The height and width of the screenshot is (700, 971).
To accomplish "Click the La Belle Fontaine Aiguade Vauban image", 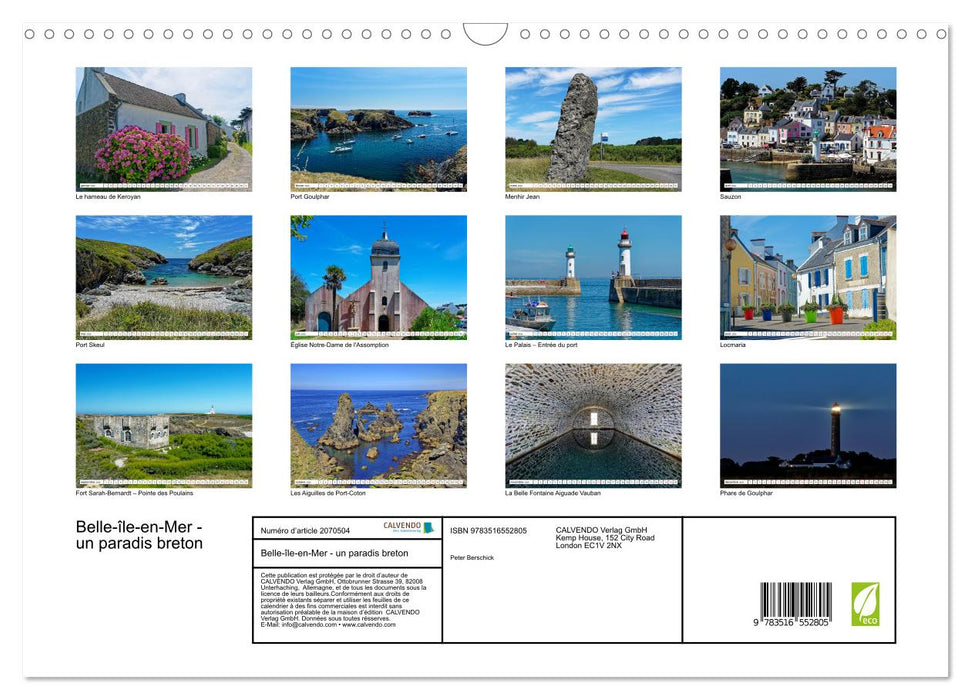I will coord(593,425).
